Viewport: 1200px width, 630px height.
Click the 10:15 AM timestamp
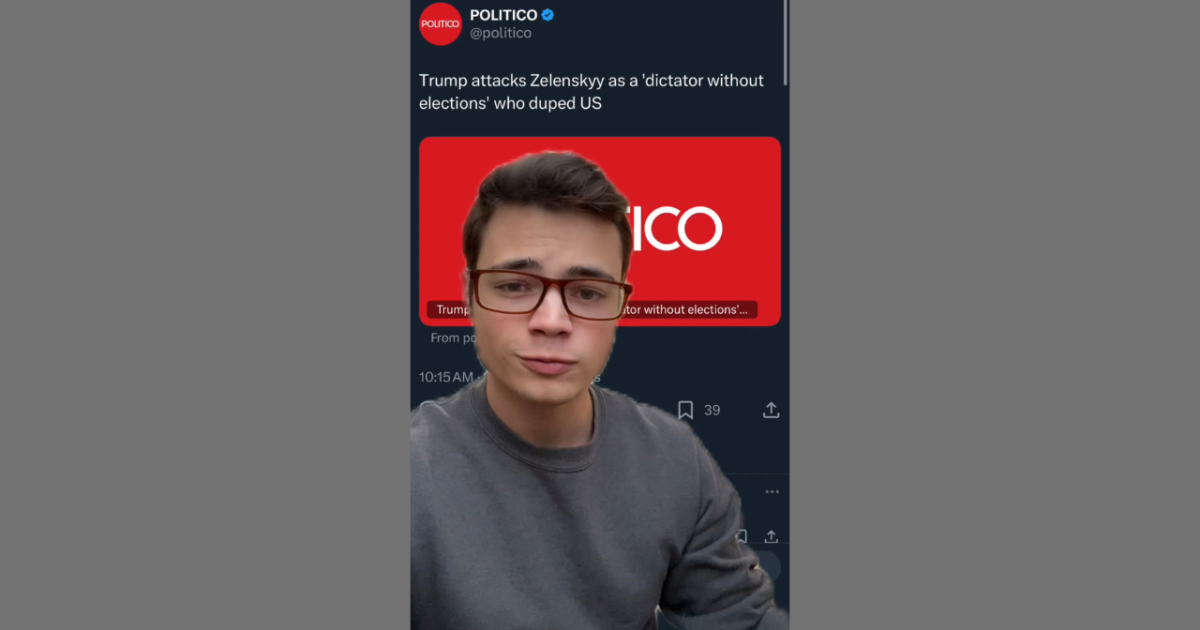(x=446, y=377)
